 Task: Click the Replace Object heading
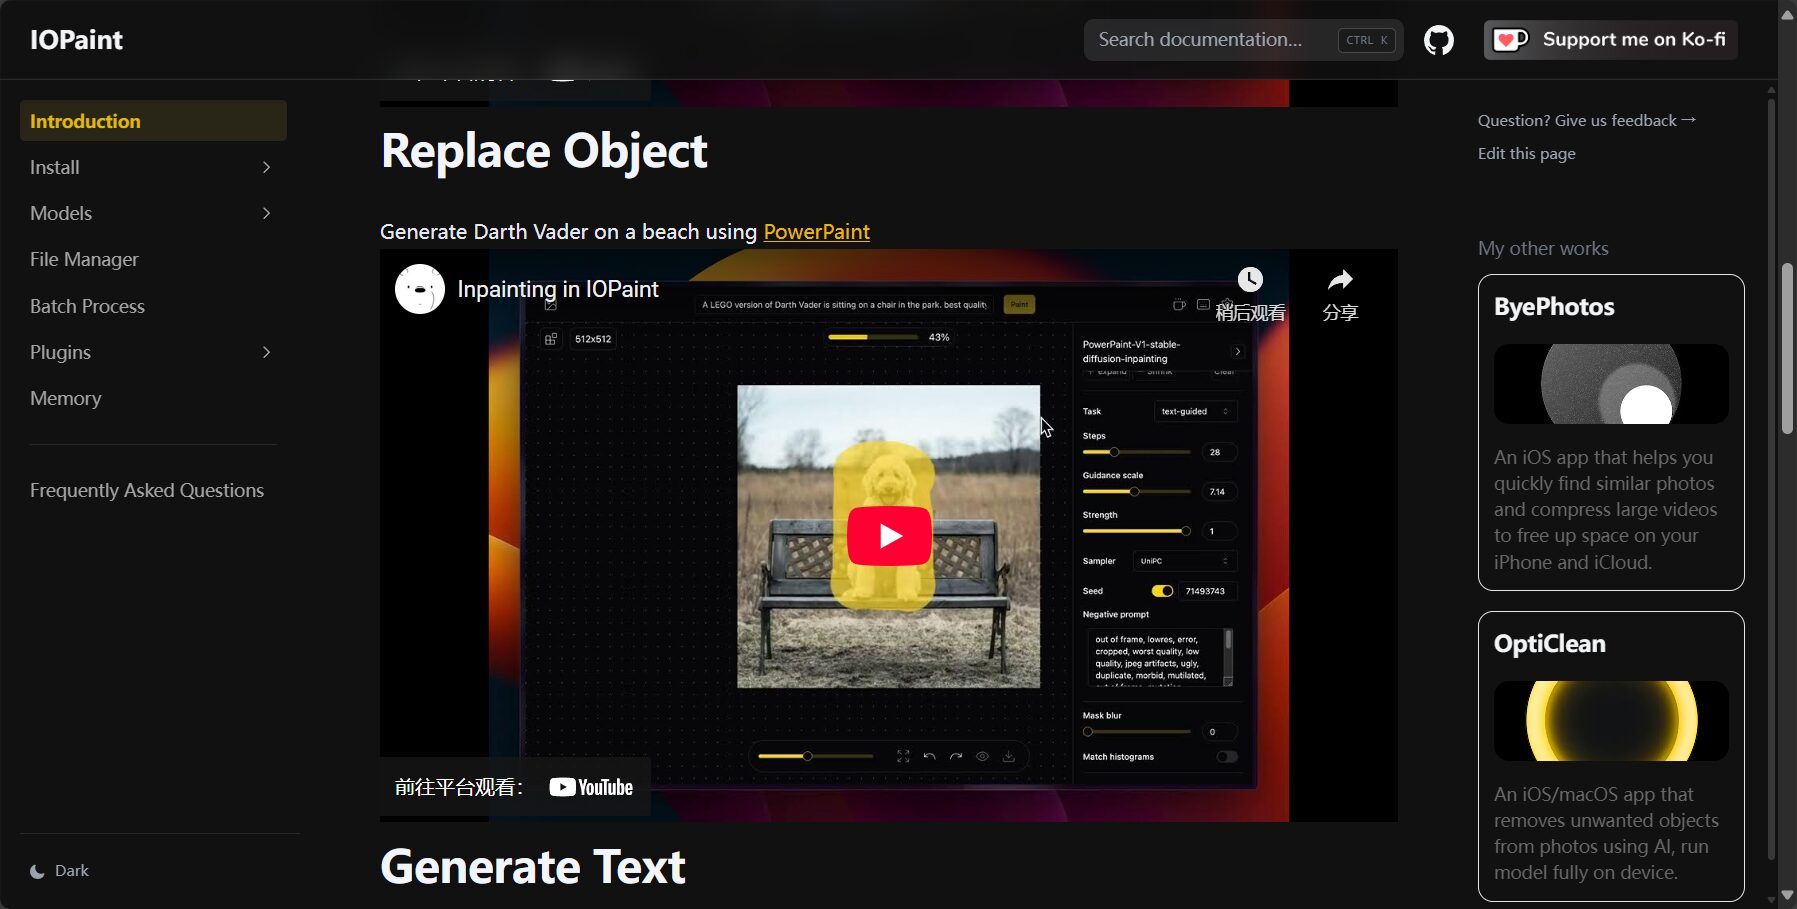tap(544, 152)
